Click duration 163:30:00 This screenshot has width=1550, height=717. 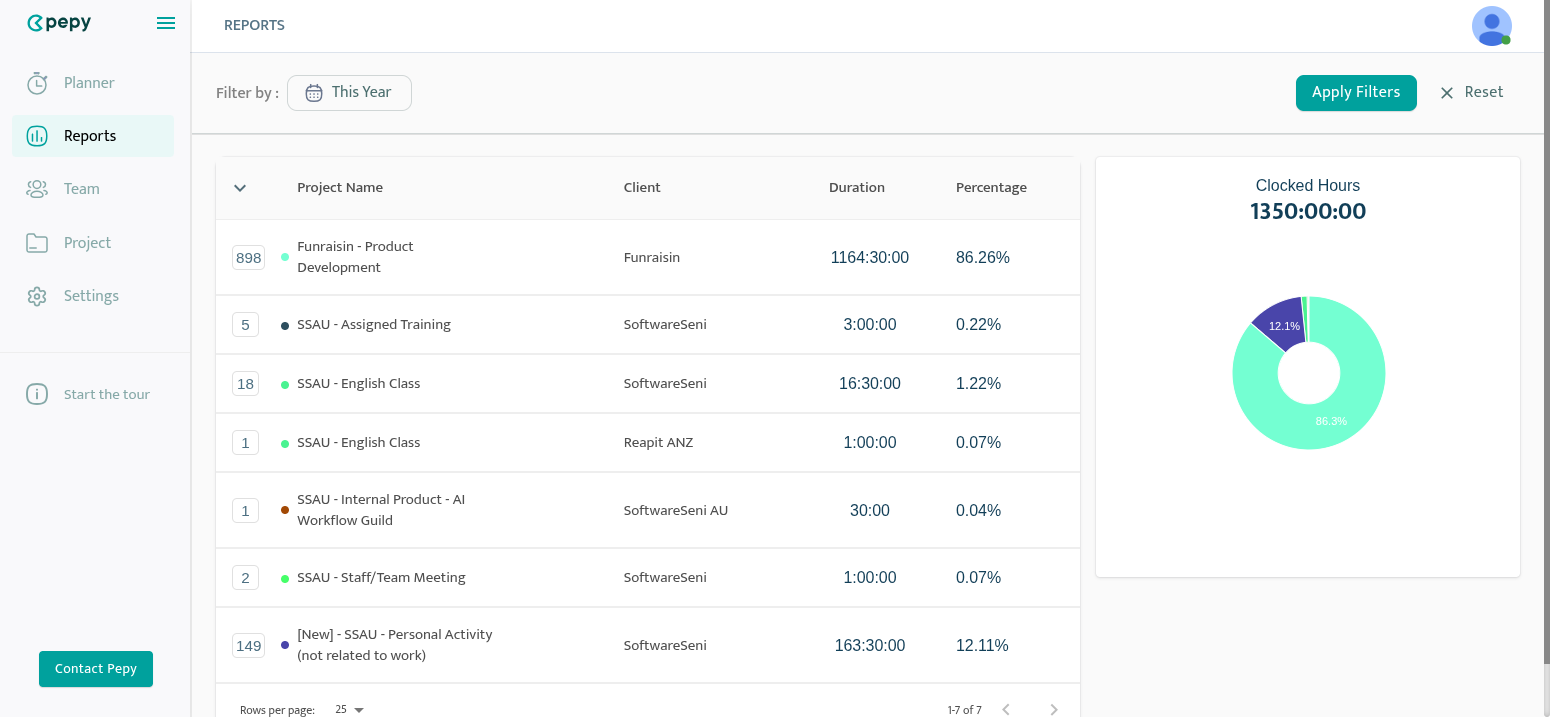(870, 646)
